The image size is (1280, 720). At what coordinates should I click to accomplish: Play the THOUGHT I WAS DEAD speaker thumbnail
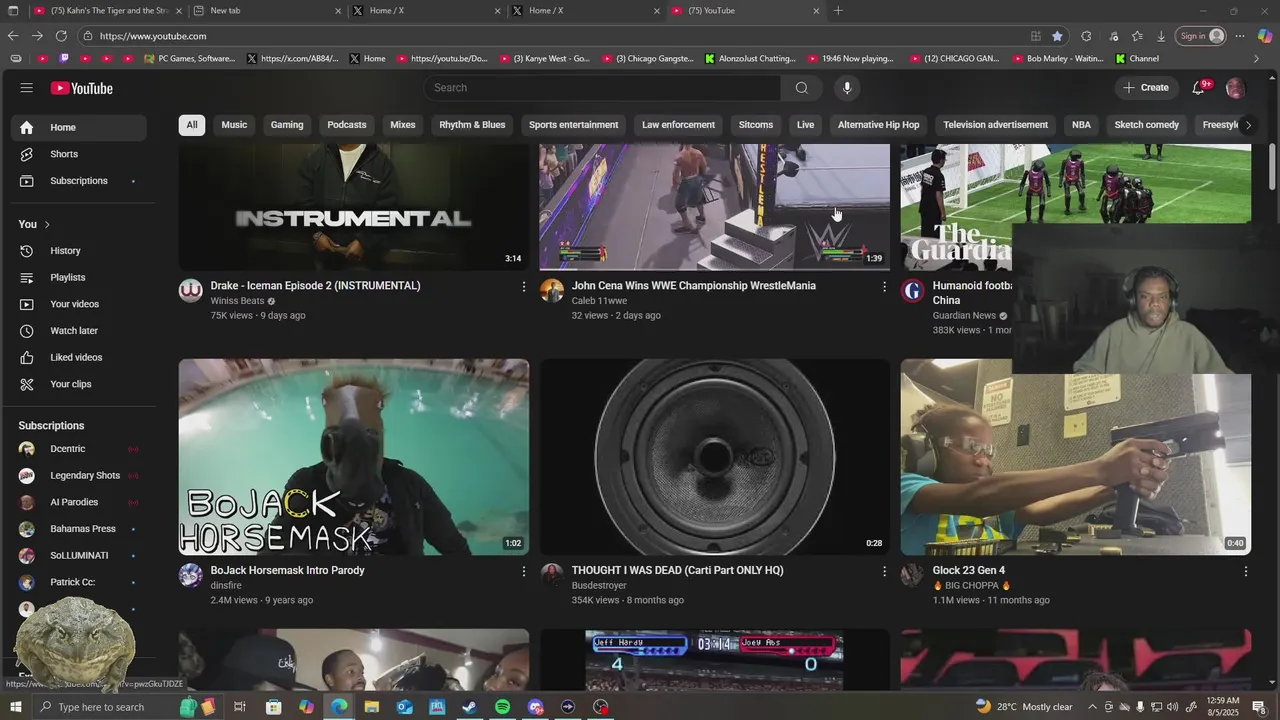(x=714, y=457)
